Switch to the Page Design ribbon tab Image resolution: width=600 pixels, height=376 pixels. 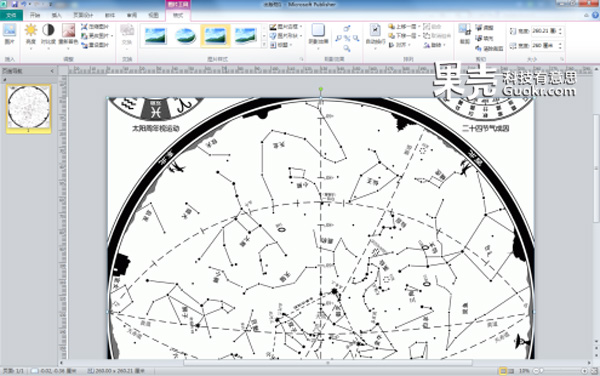point(83,15)
